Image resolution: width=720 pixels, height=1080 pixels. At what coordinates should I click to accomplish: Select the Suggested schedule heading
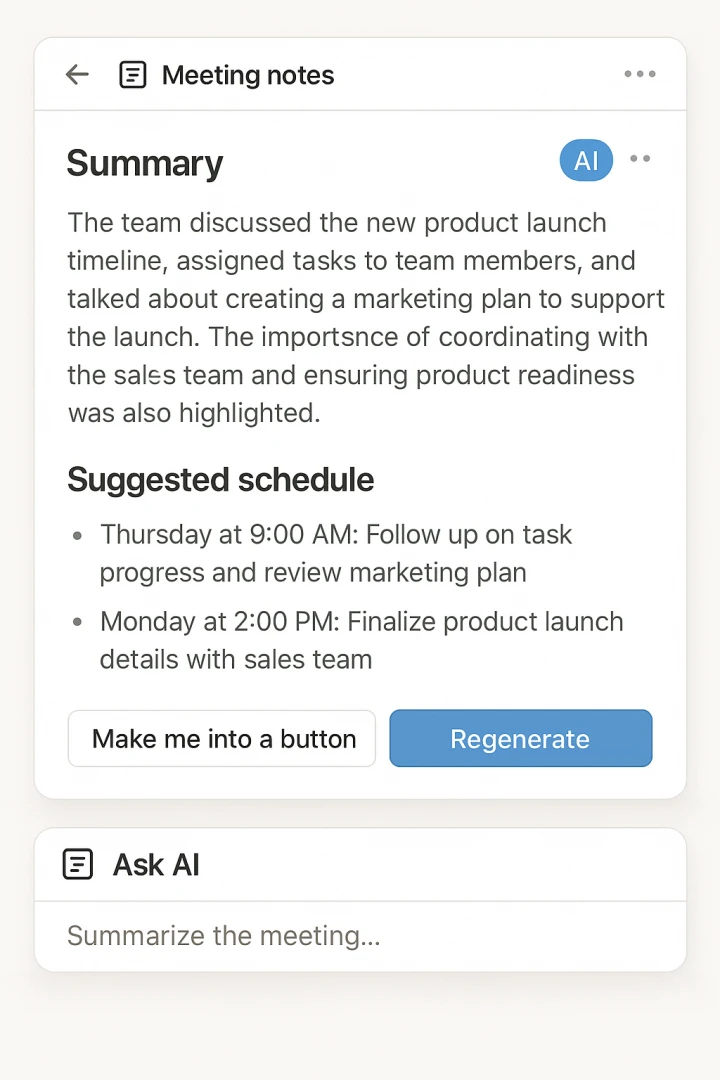tap(220, 479)
